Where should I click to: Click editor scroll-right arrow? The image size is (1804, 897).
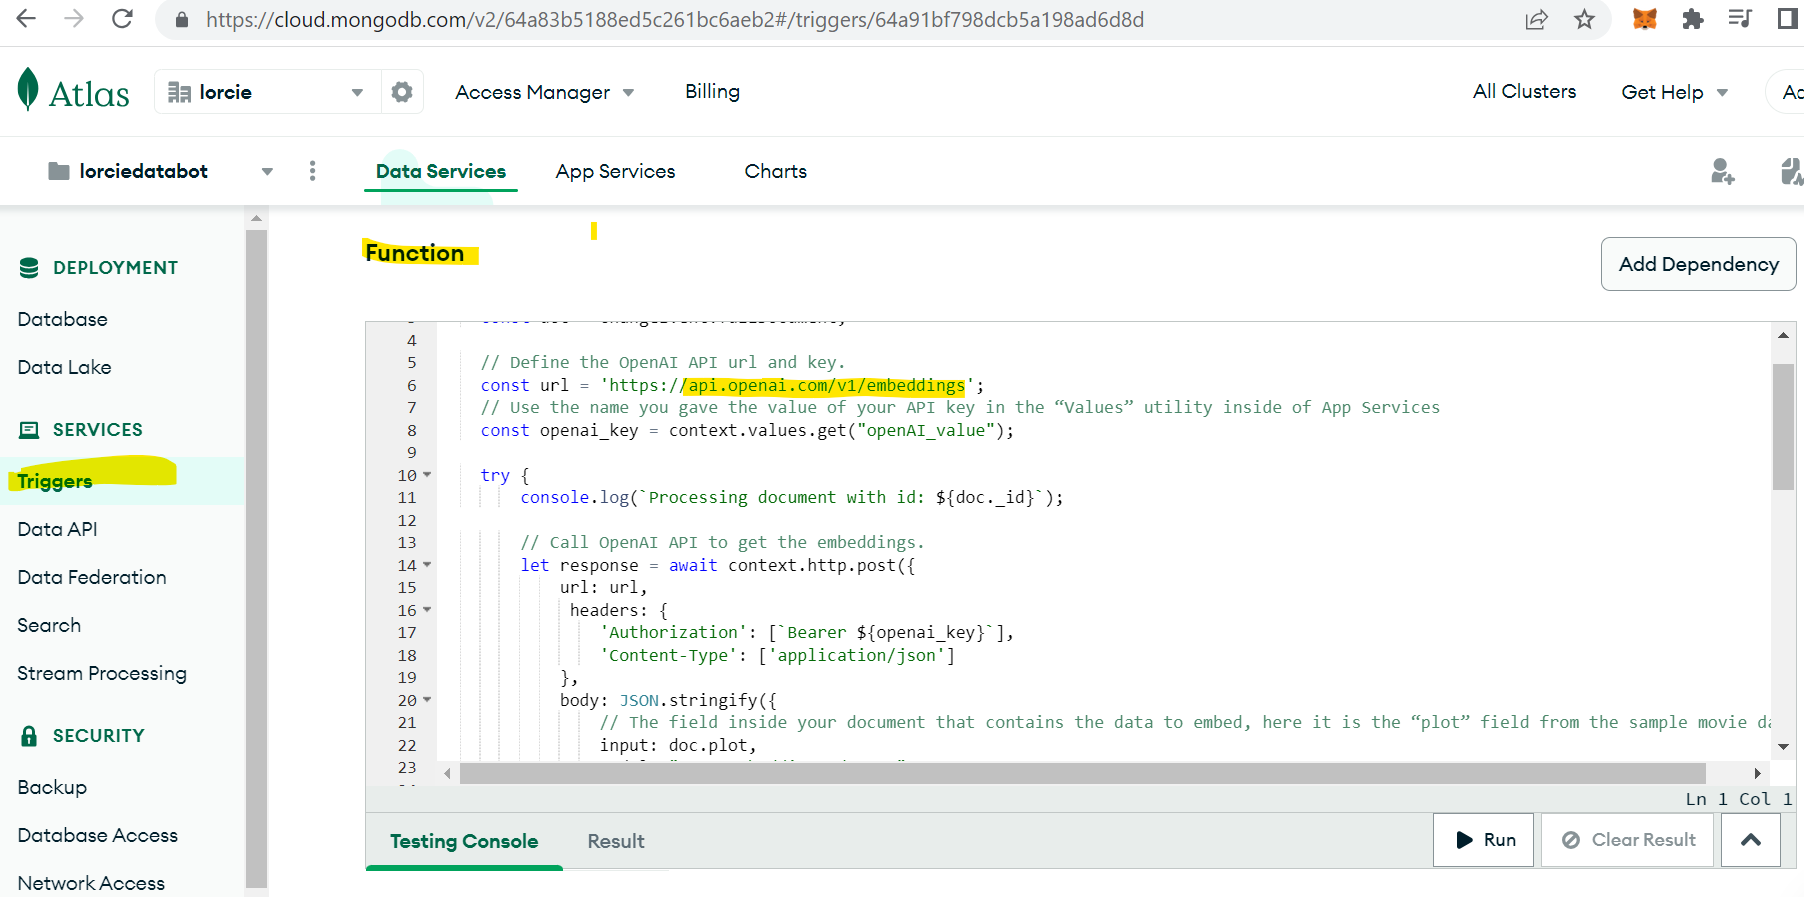pyautogui.click(x=1757, y=773)
